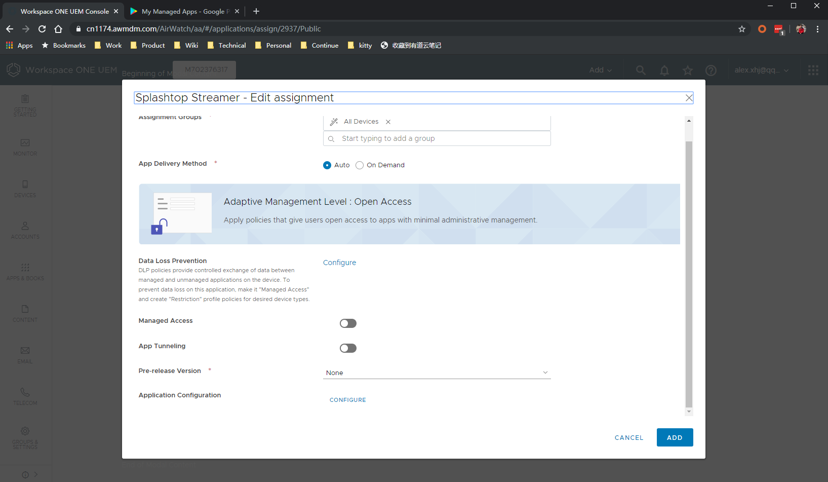Open a new browser tab
The width and height of the screenshot is (828, 482).
point(256,11)
